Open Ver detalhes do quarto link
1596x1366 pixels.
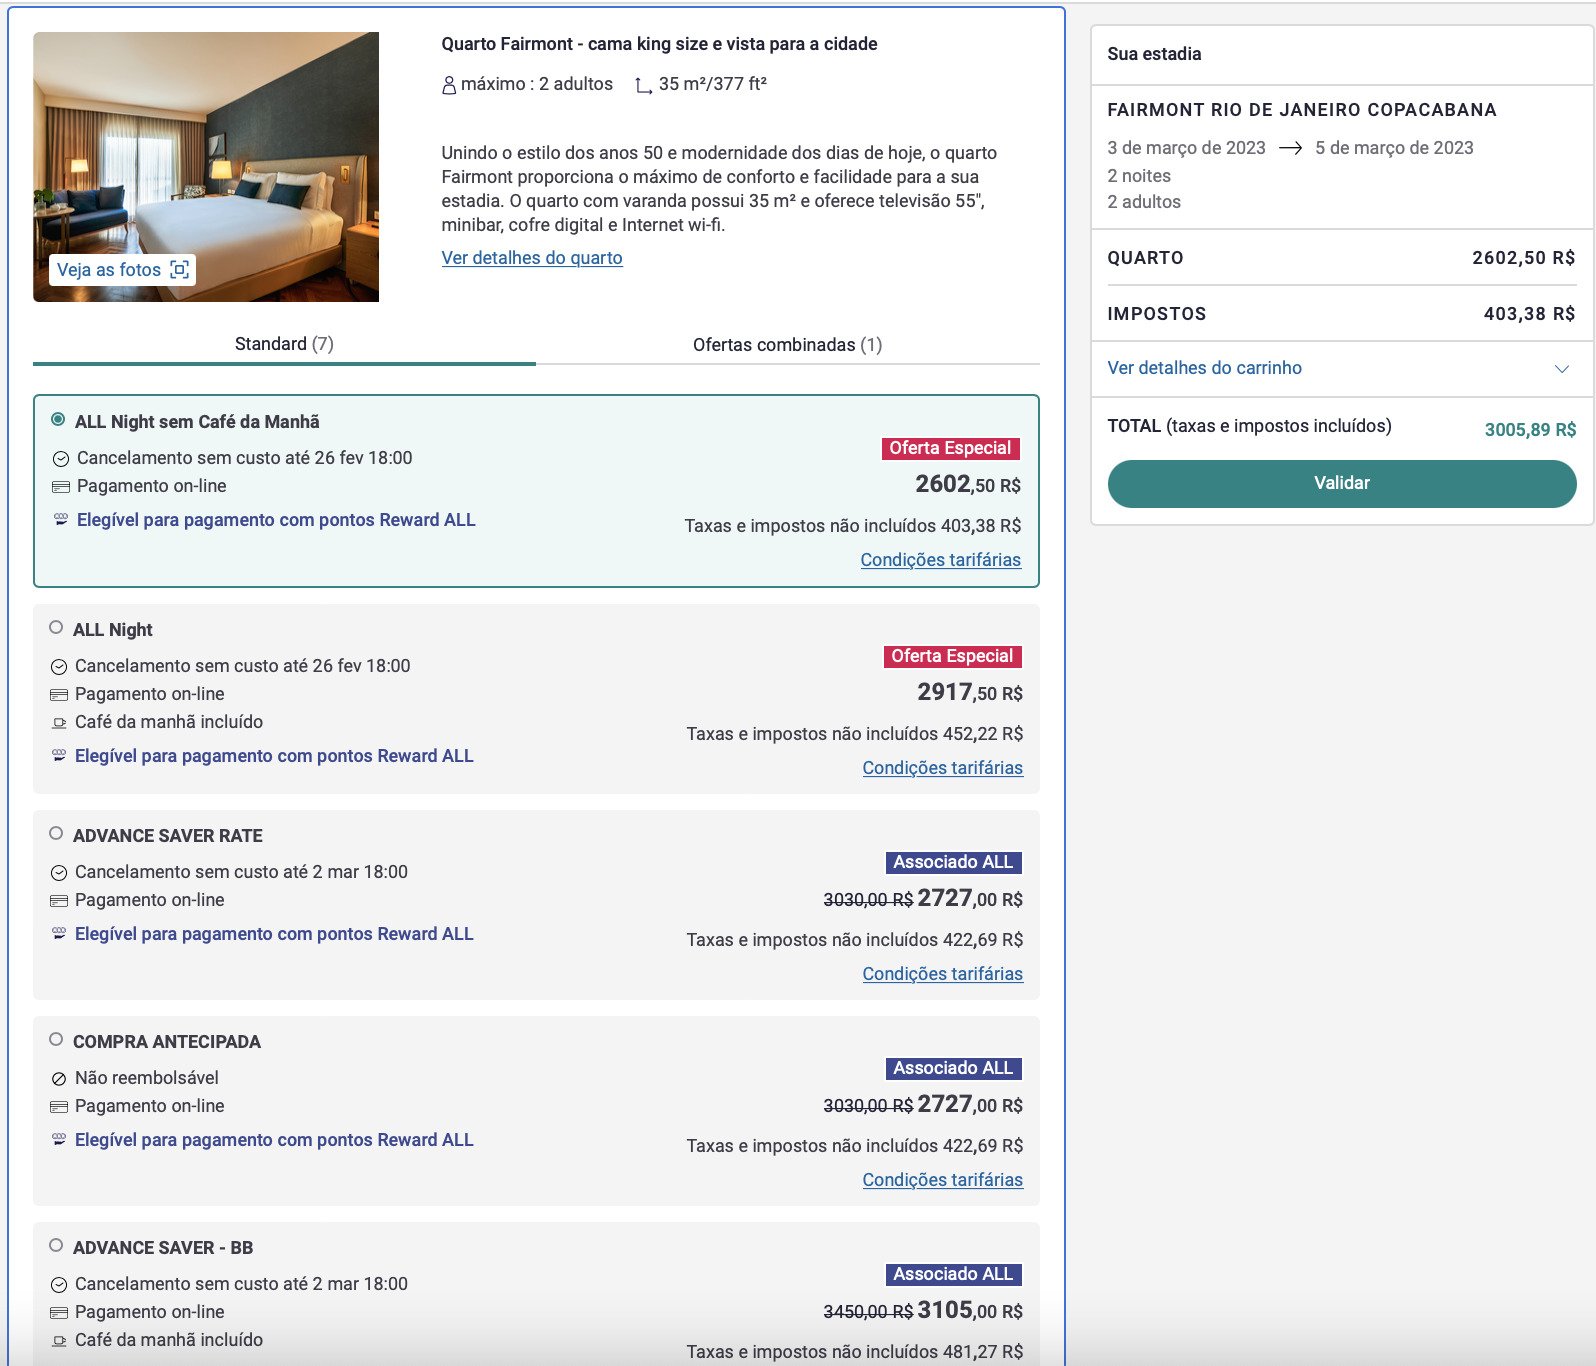pos(532,258)
